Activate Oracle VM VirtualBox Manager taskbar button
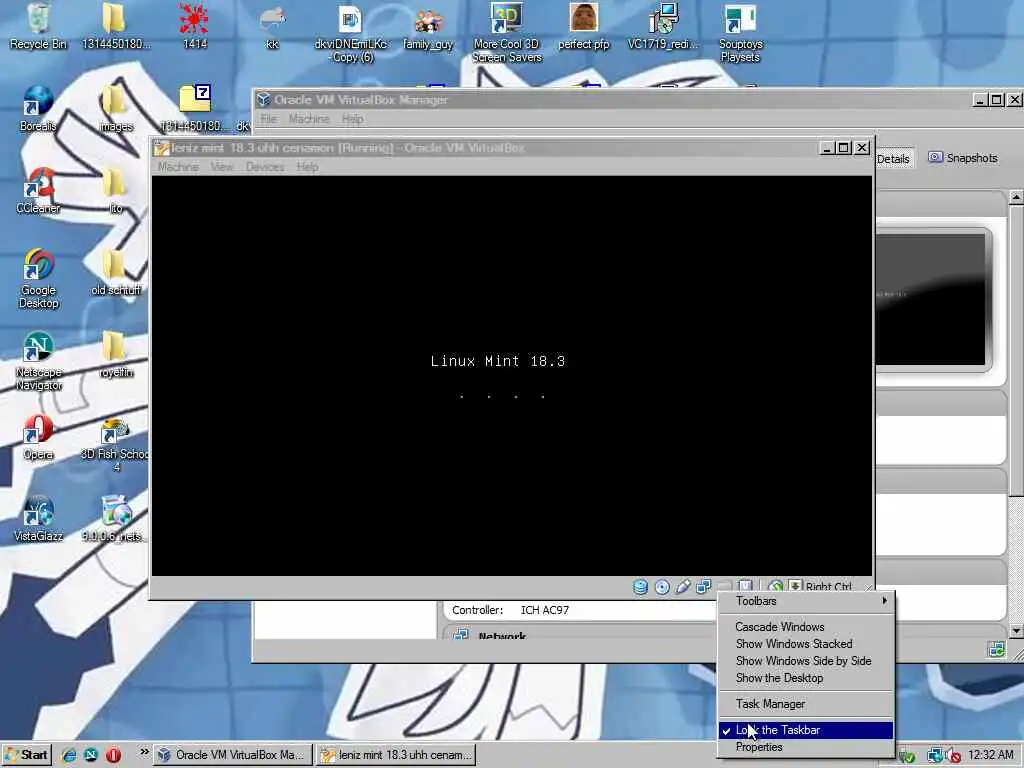The width and height of the screenshot is (1024, 768). click(233, 756)
